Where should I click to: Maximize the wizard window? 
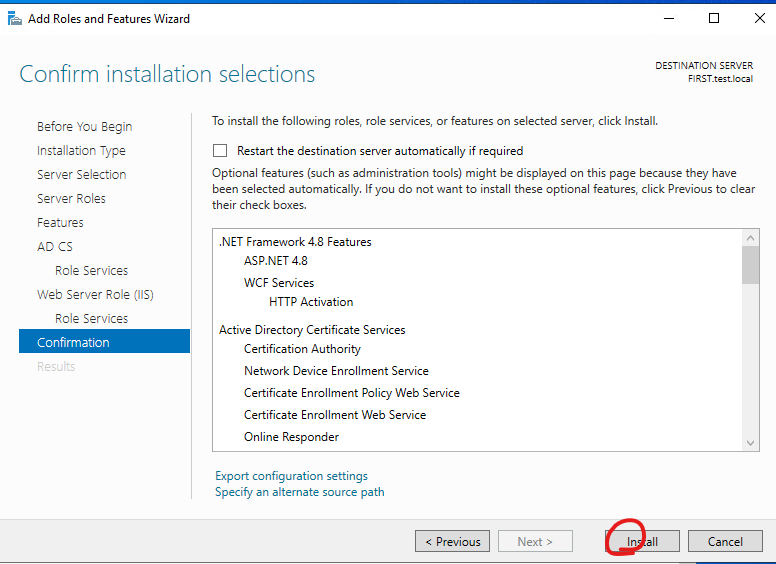click(x=714, y=18)
